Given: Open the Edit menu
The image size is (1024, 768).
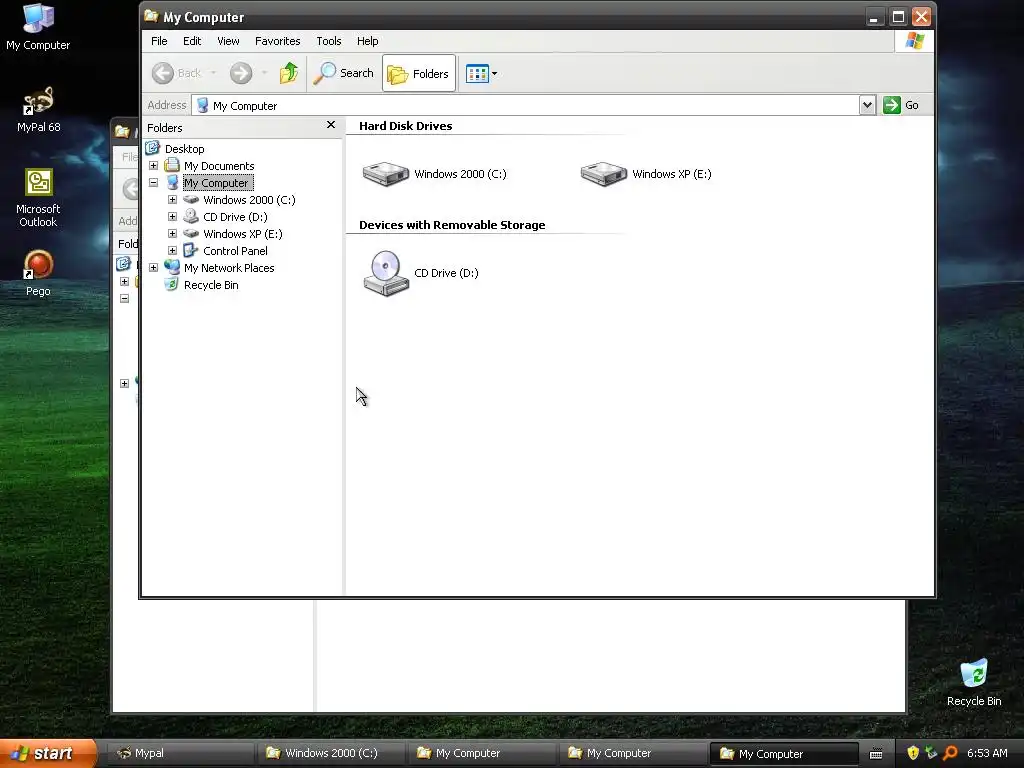Looking at the screenshot, I should click(192, 41).
